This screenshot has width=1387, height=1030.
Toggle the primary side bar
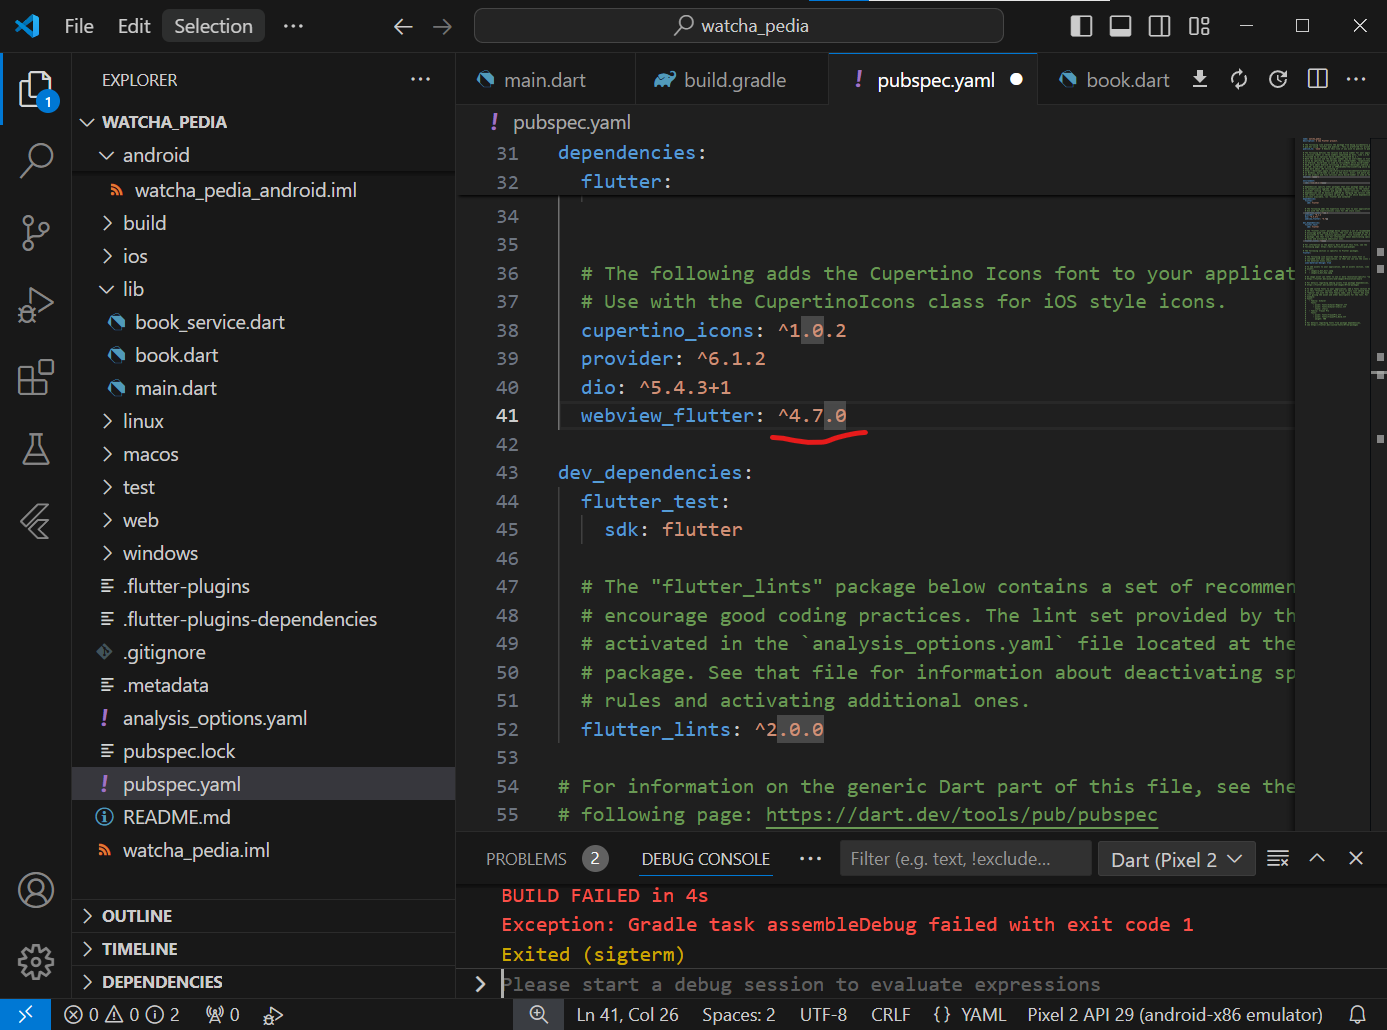(x=1081, y=26)
